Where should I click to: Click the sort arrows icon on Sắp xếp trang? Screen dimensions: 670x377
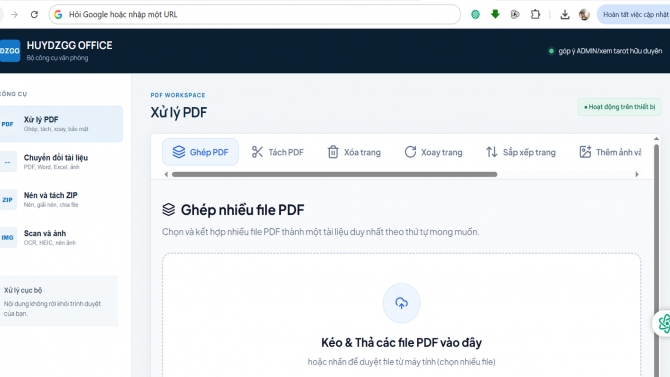point(491,152)
